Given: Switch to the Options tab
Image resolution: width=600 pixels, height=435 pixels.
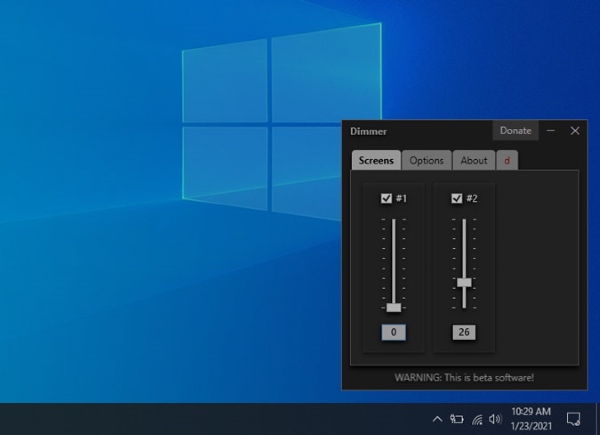Looking at the screenshot, I should pyautogui.click(x=426, y=160).
